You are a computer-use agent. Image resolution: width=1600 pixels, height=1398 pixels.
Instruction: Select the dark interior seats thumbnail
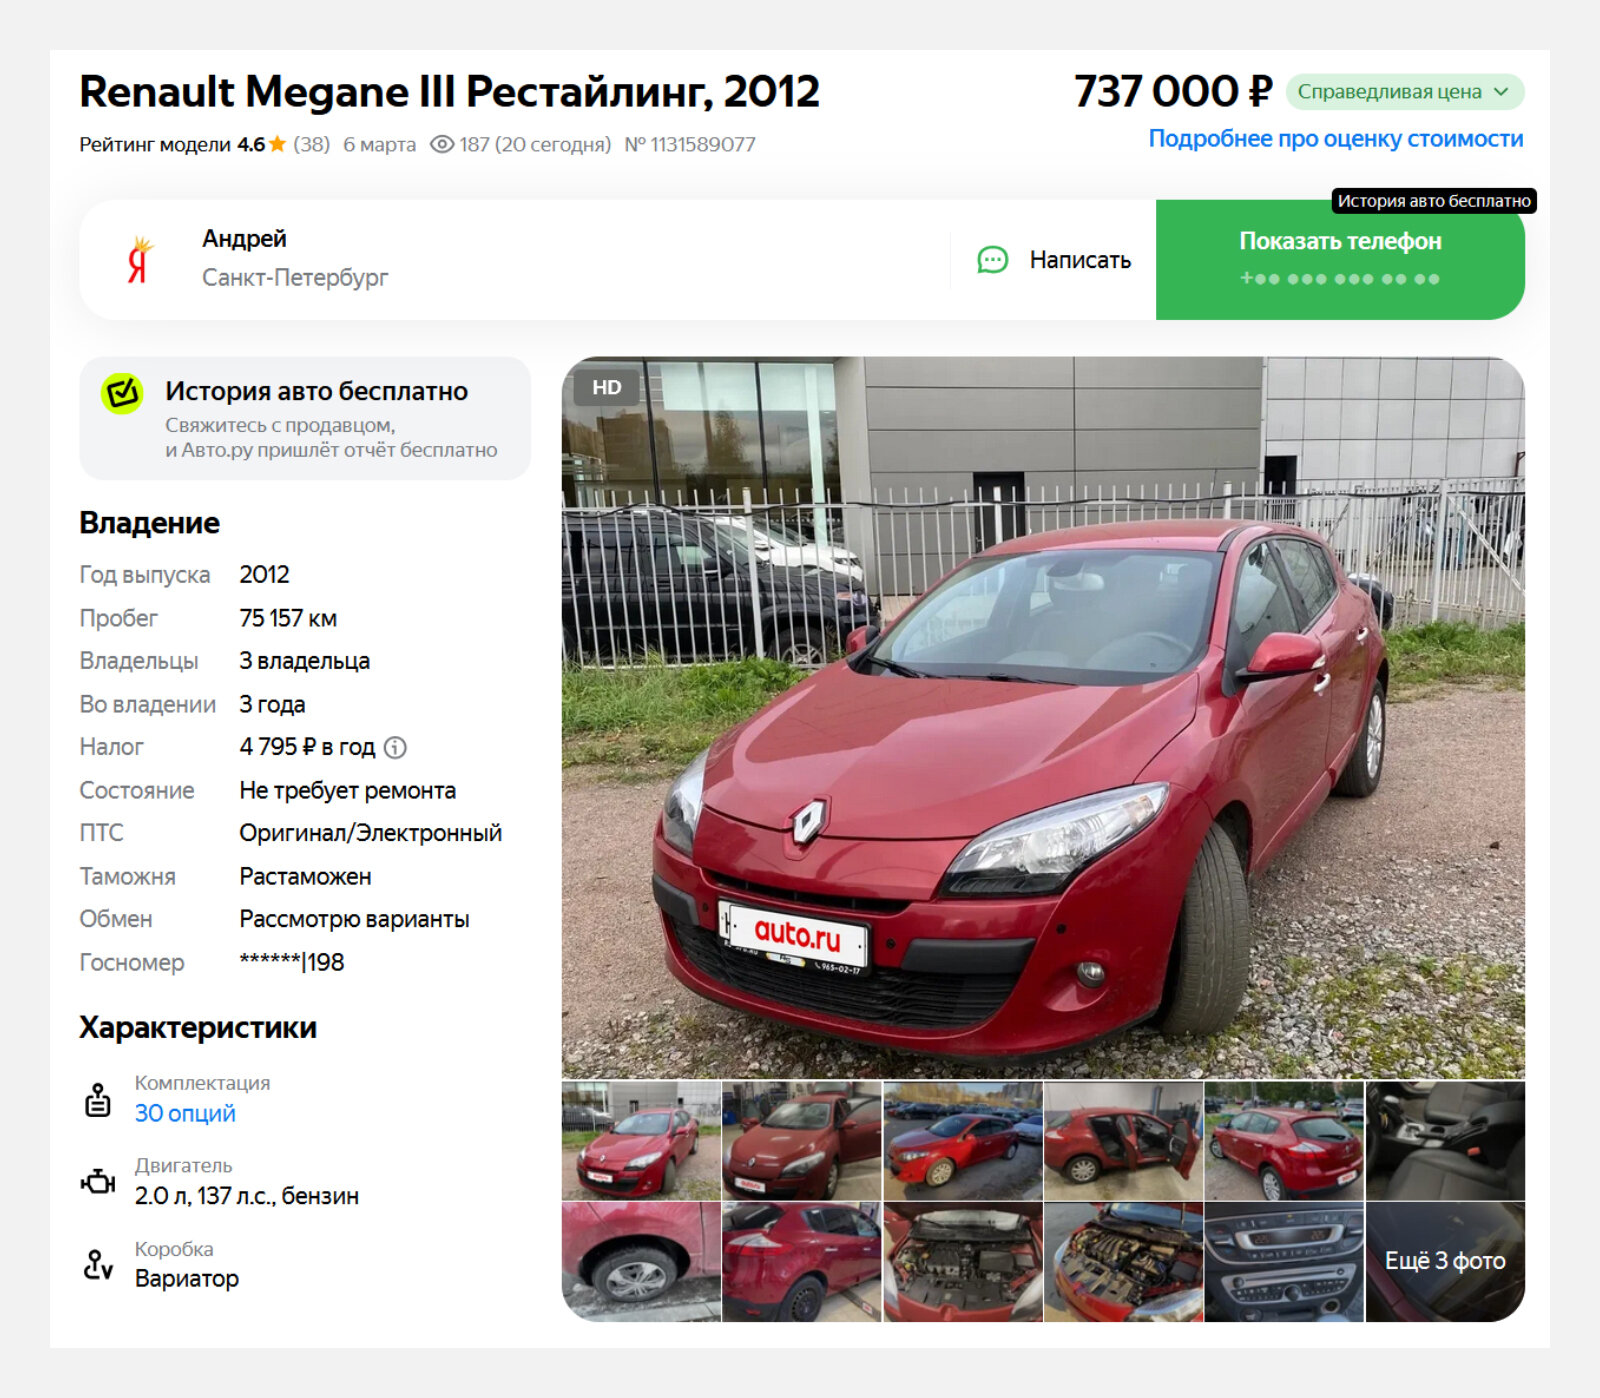1445,1141
